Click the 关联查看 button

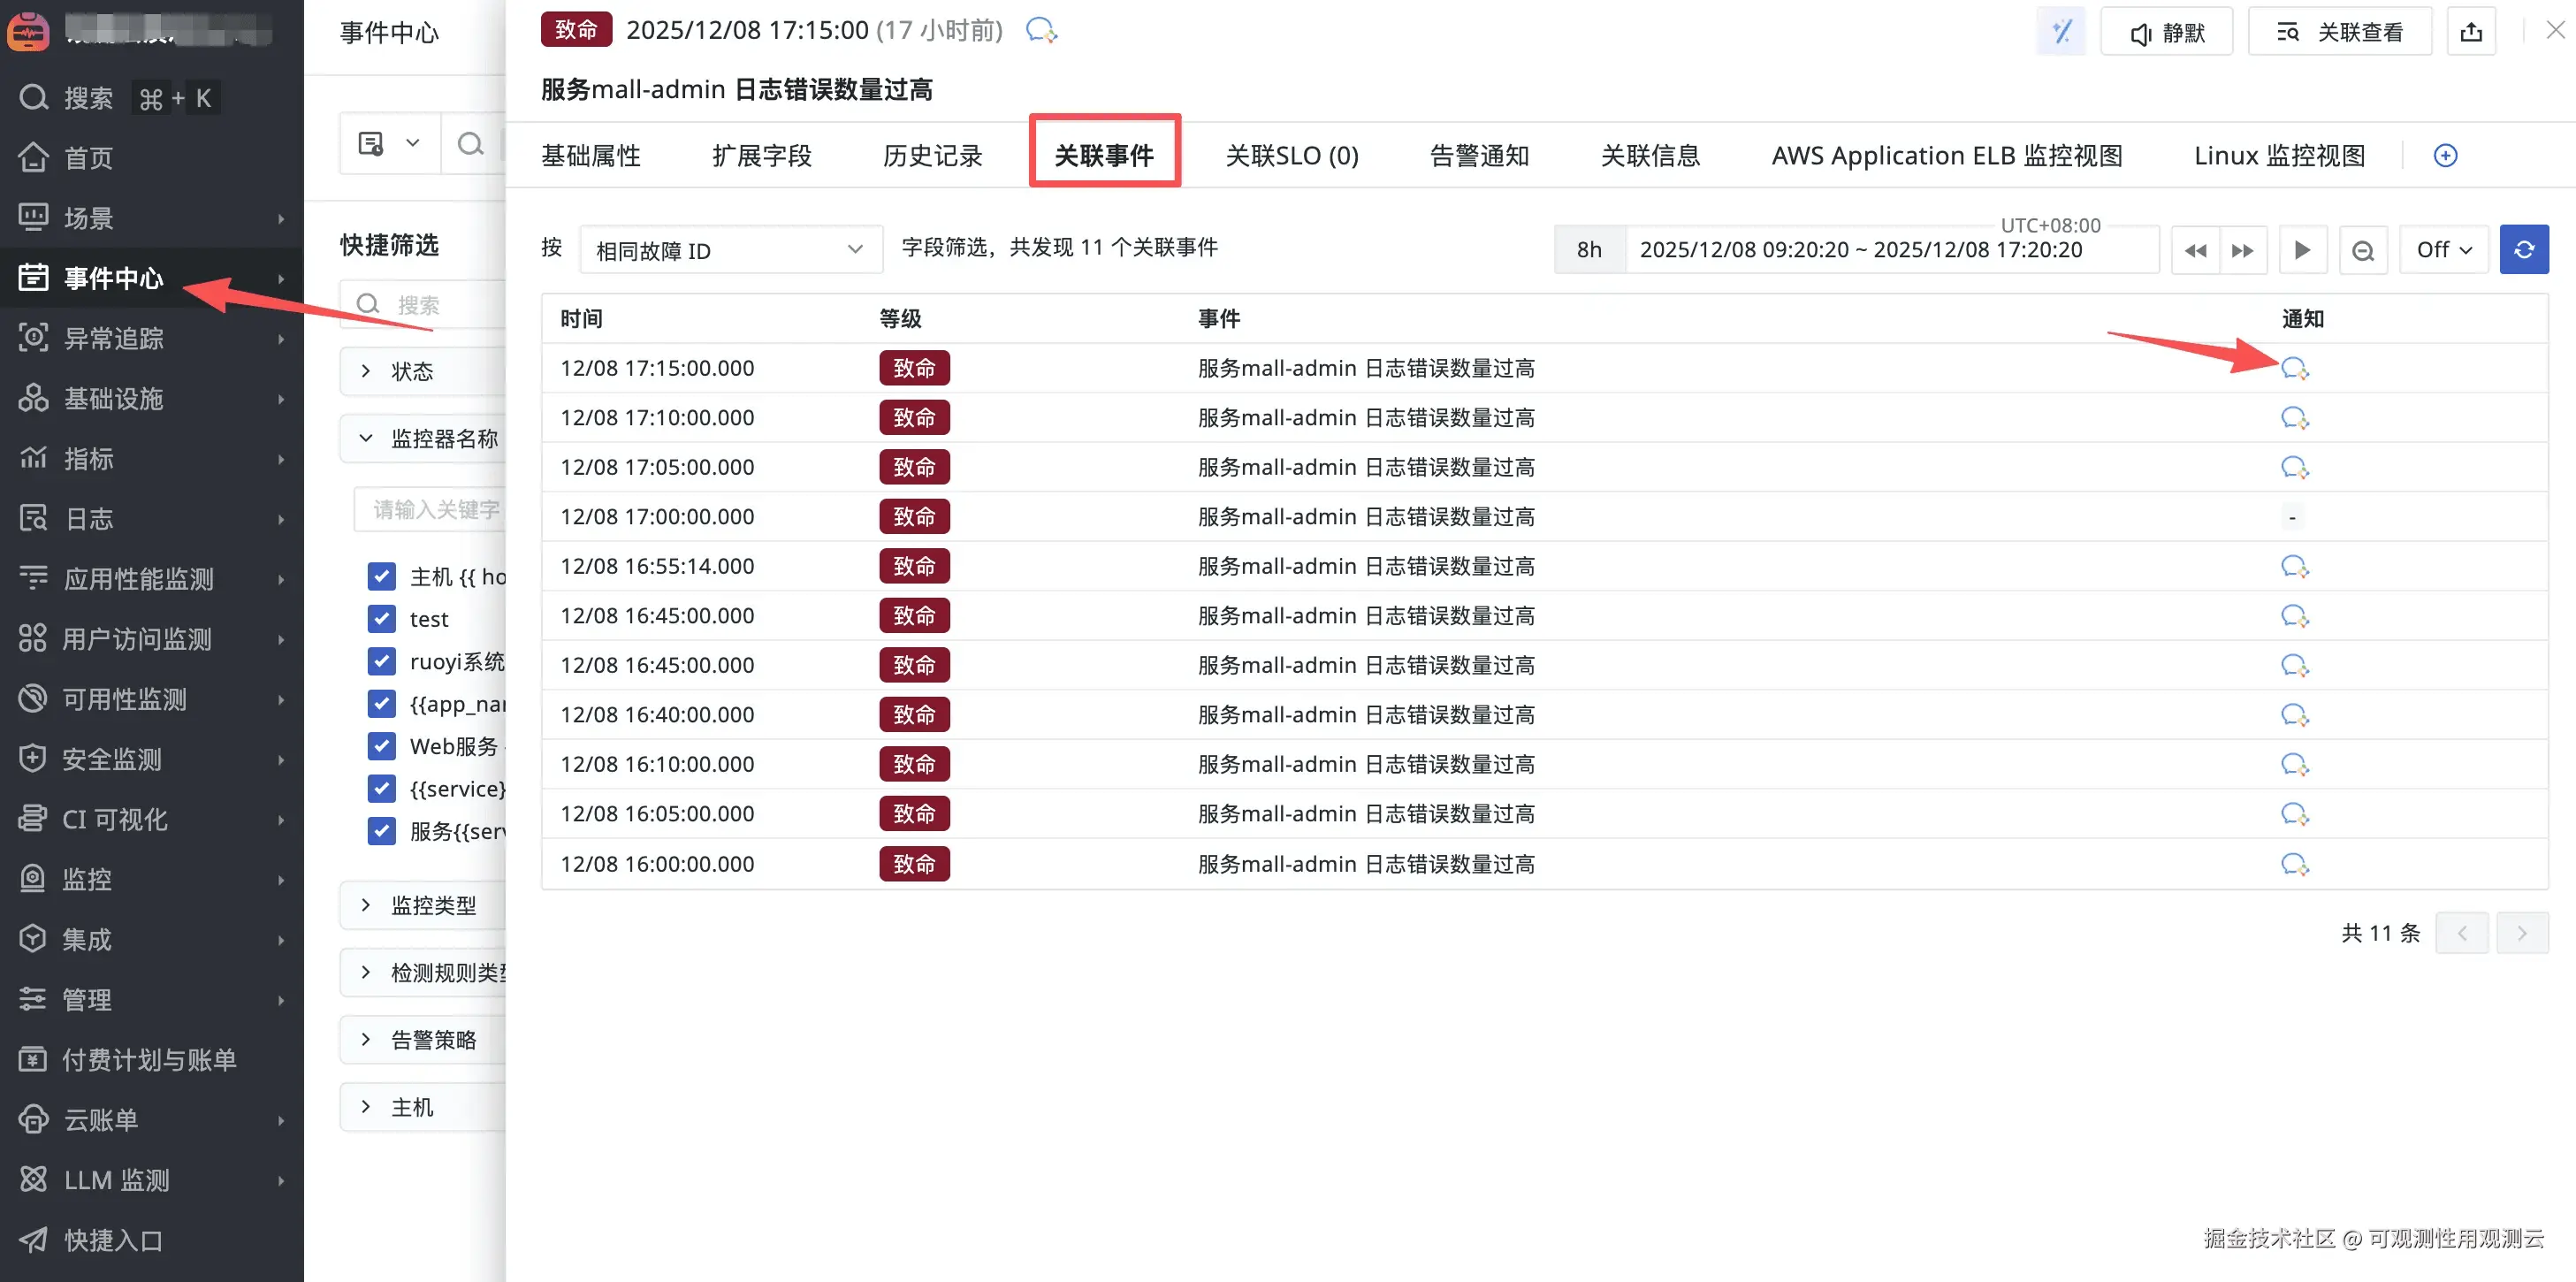[2339, 32]
